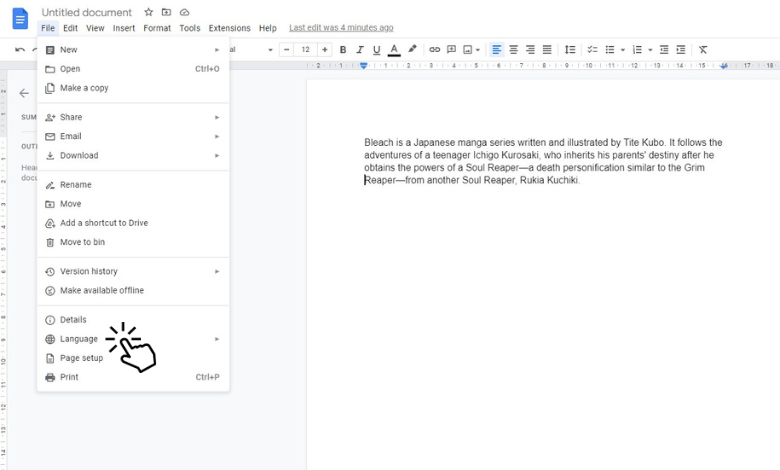The height and width of the screenshot is (470, 780).
Task: Decrease font size with minus button
Action: coord(287,50)
